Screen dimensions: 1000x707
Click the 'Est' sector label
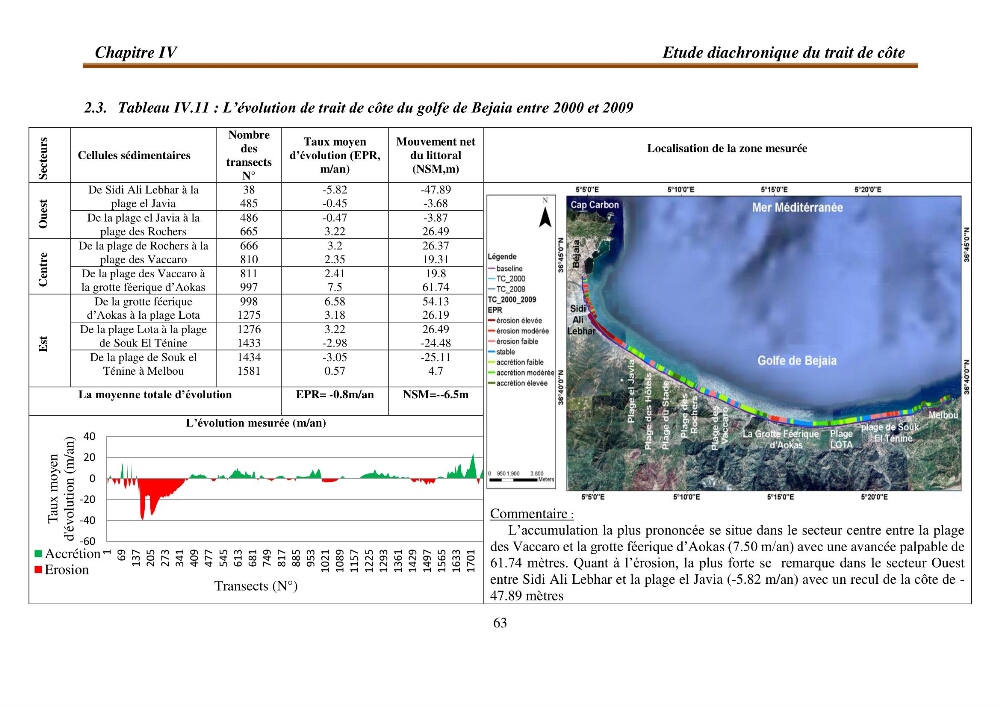pyautogui.click(x=43, y=344)
